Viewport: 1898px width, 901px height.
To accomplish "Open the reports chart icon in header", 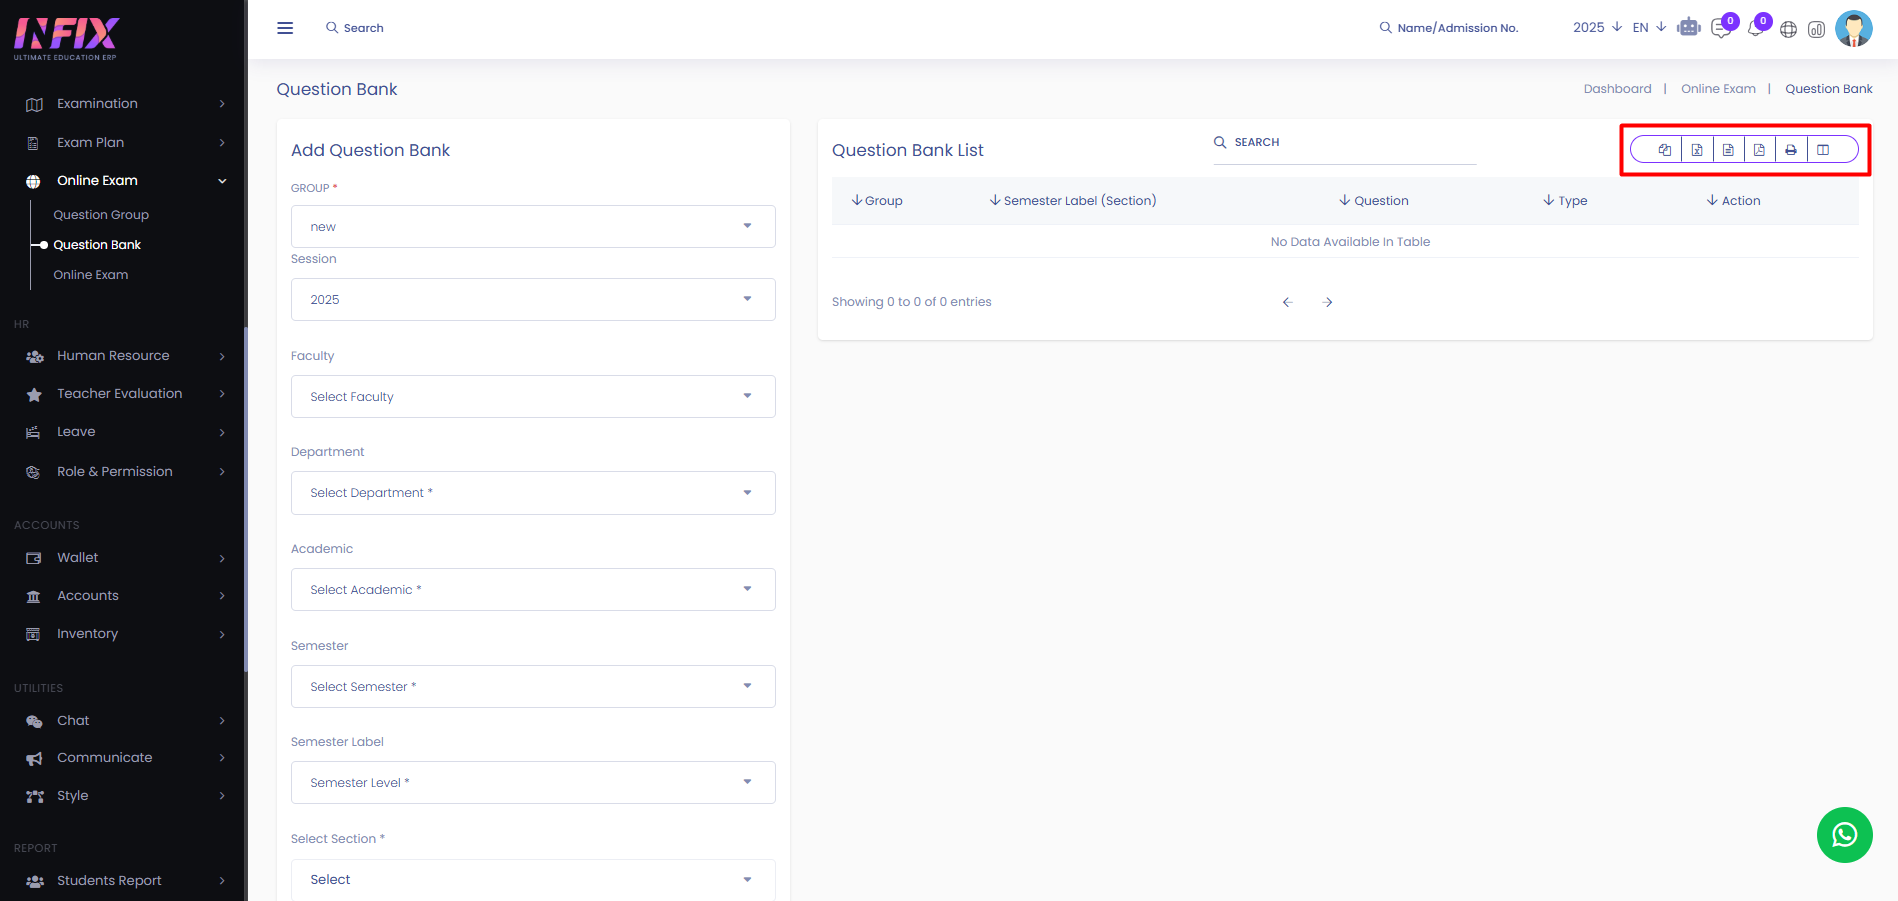I will pos(1817,29).
